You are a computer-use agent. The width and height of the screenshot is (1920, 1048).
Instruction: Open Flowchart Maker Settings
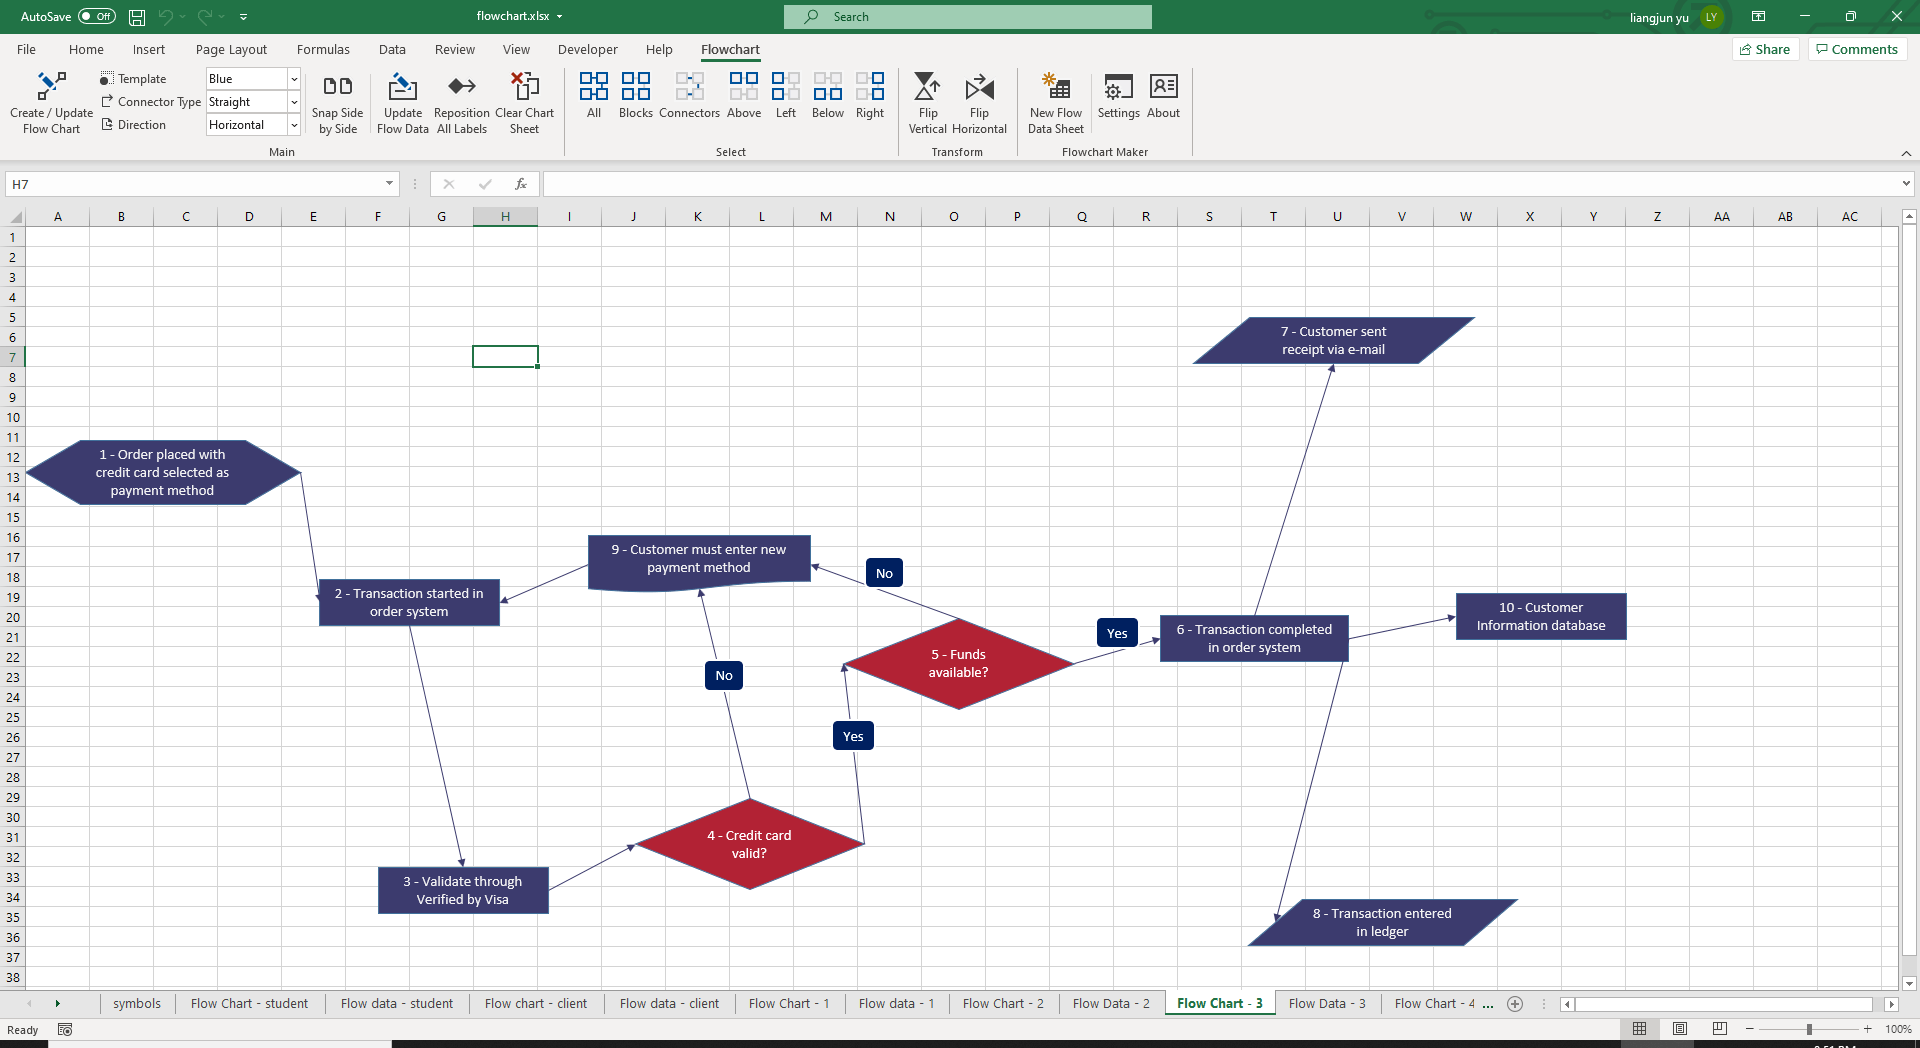coord(1118,95)
